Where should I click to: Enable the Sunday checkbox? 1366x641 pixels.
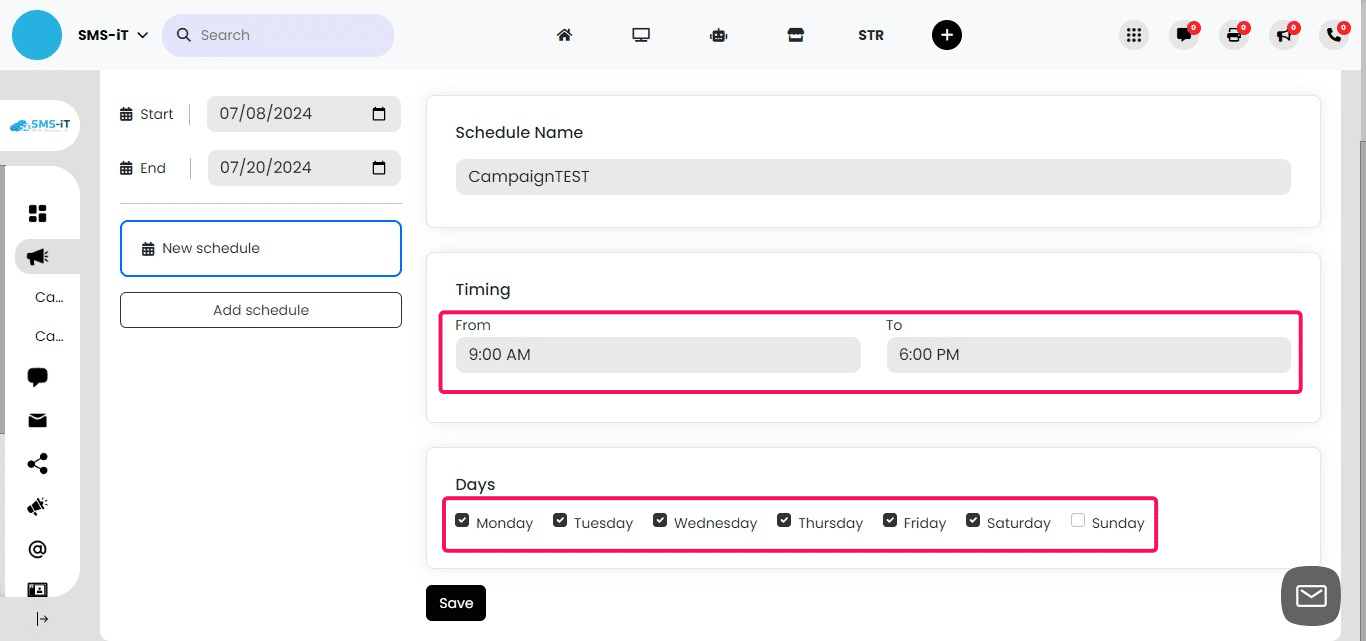[x=1078, y=519]
